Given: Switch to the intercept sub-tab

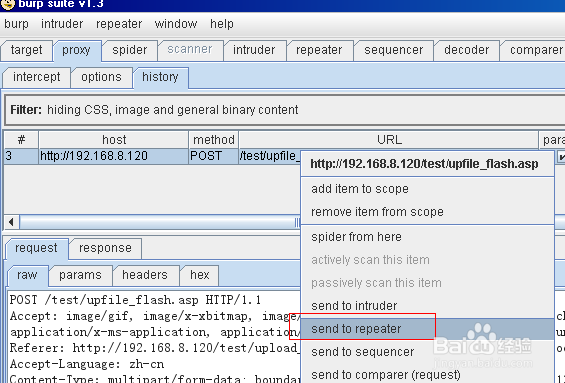Looking at the screenshot, I should tap(36, 77).
